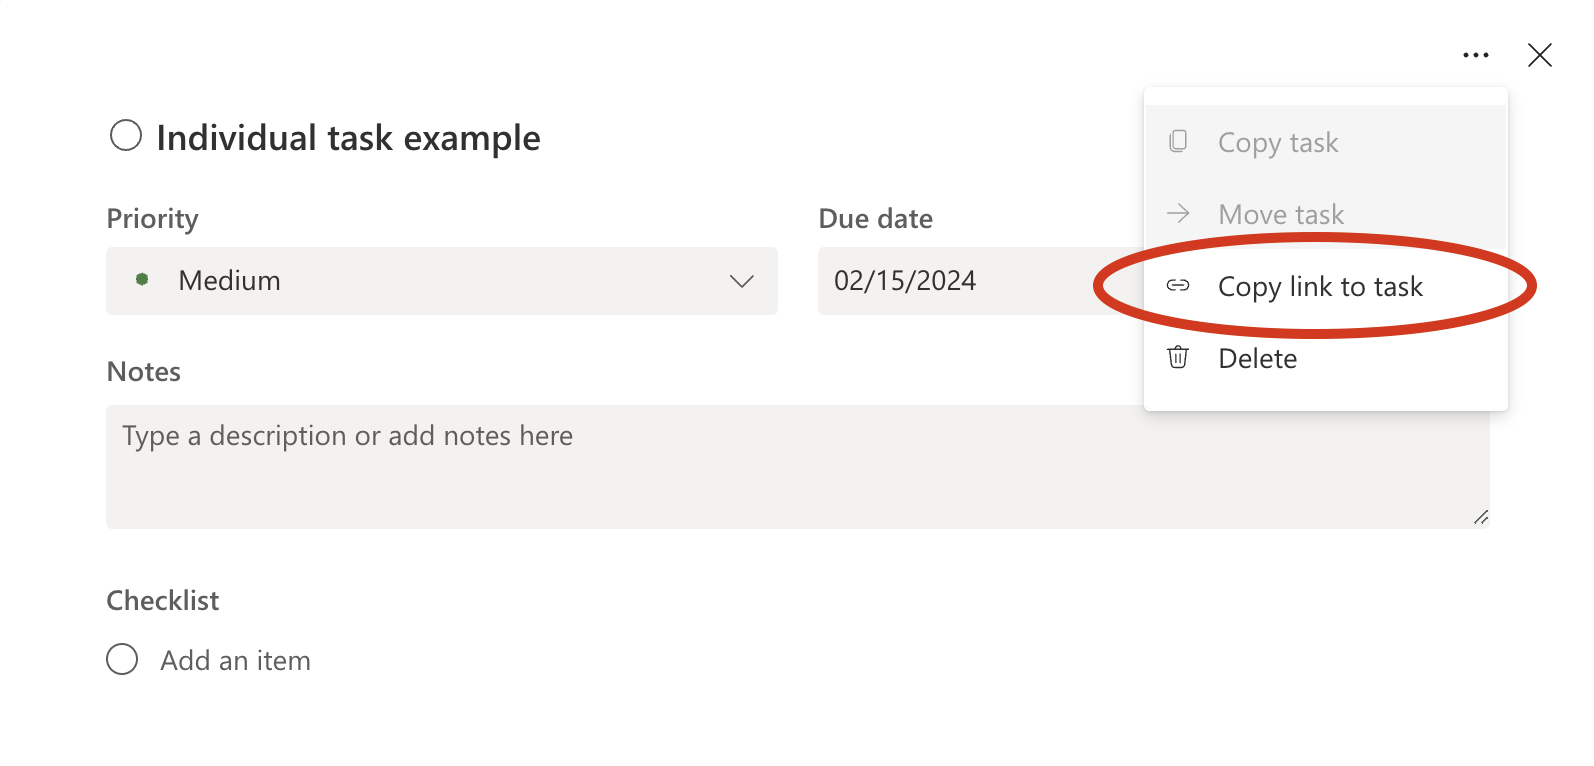Click the trash icon next to Delete
Viewport: 1594px width, 766px height.
(1179, 357)
